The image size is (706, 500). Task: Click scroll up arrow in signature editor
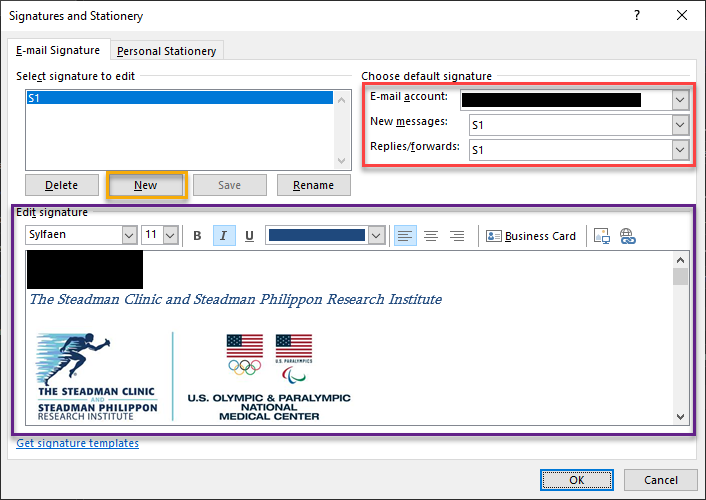(680, 260)
